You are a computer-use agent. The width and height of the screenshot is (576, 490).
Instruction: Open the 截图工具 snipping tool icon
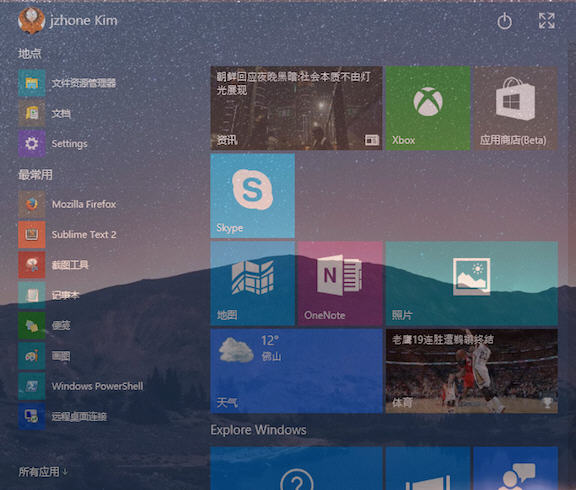[32, 265]
